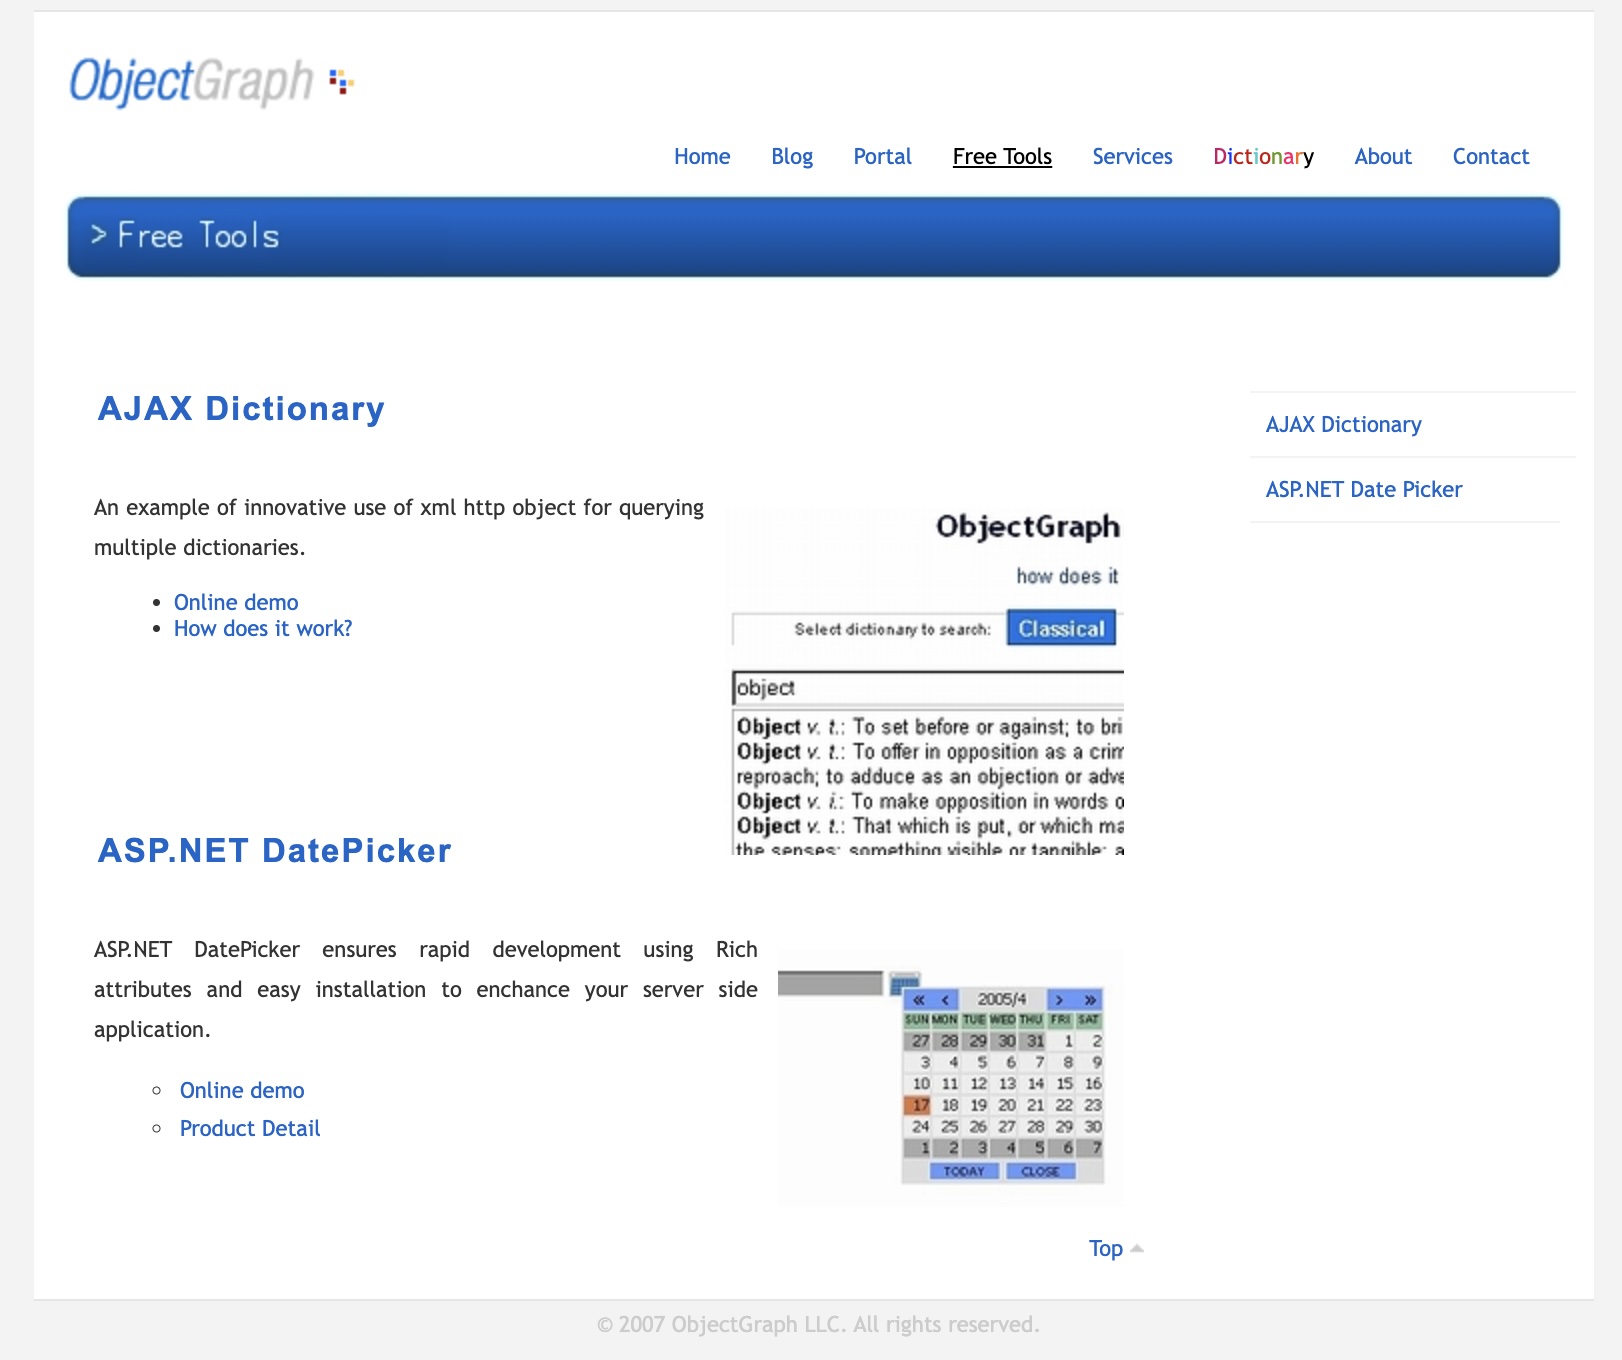Open the AJAX Dictionary online demo
This screenshot has width=1622, height=1360.
pos(236,602)
